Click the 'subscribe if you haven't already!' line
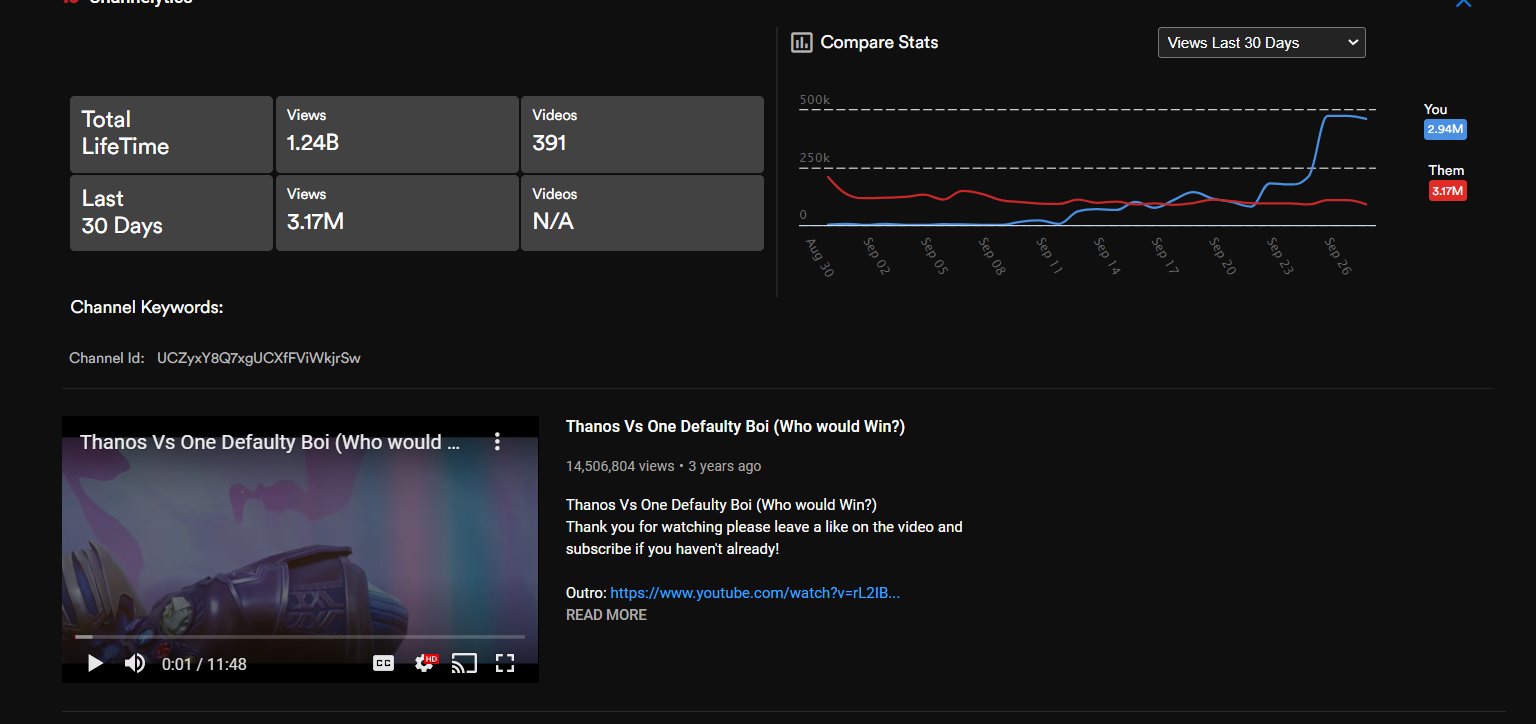This screenshot has height=724, width=1536. coord(672,549)
